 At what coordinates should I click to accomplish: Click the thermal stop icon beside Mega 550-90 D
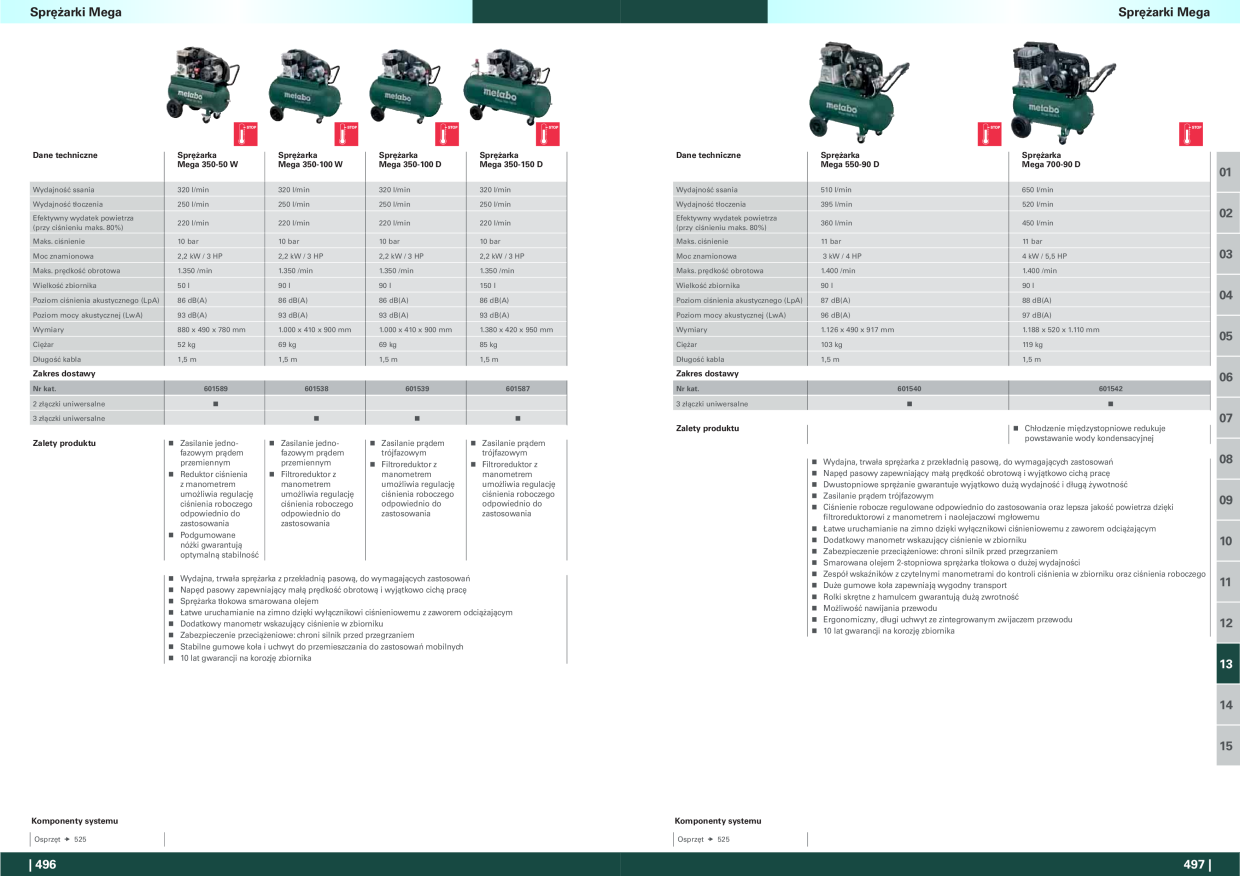989,133
